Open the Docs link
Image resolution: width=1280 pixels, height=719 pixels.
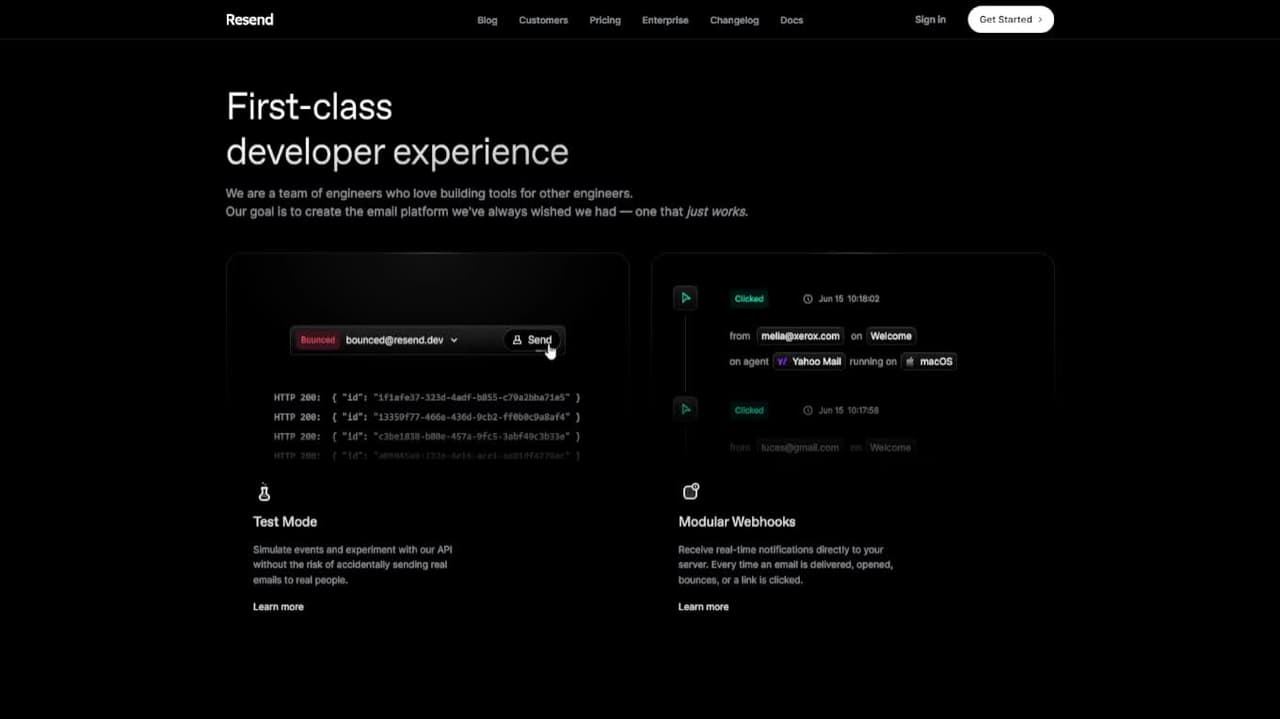coord(791,20)
